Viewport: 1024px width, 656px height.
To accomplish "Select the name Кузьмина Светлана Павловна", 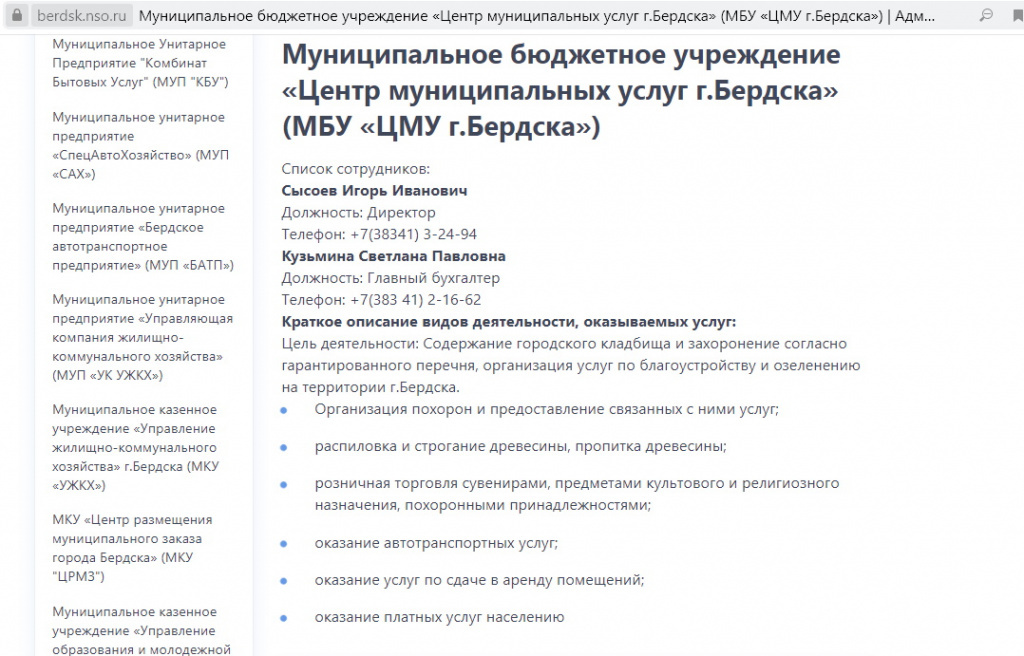I will coord(395,256).
